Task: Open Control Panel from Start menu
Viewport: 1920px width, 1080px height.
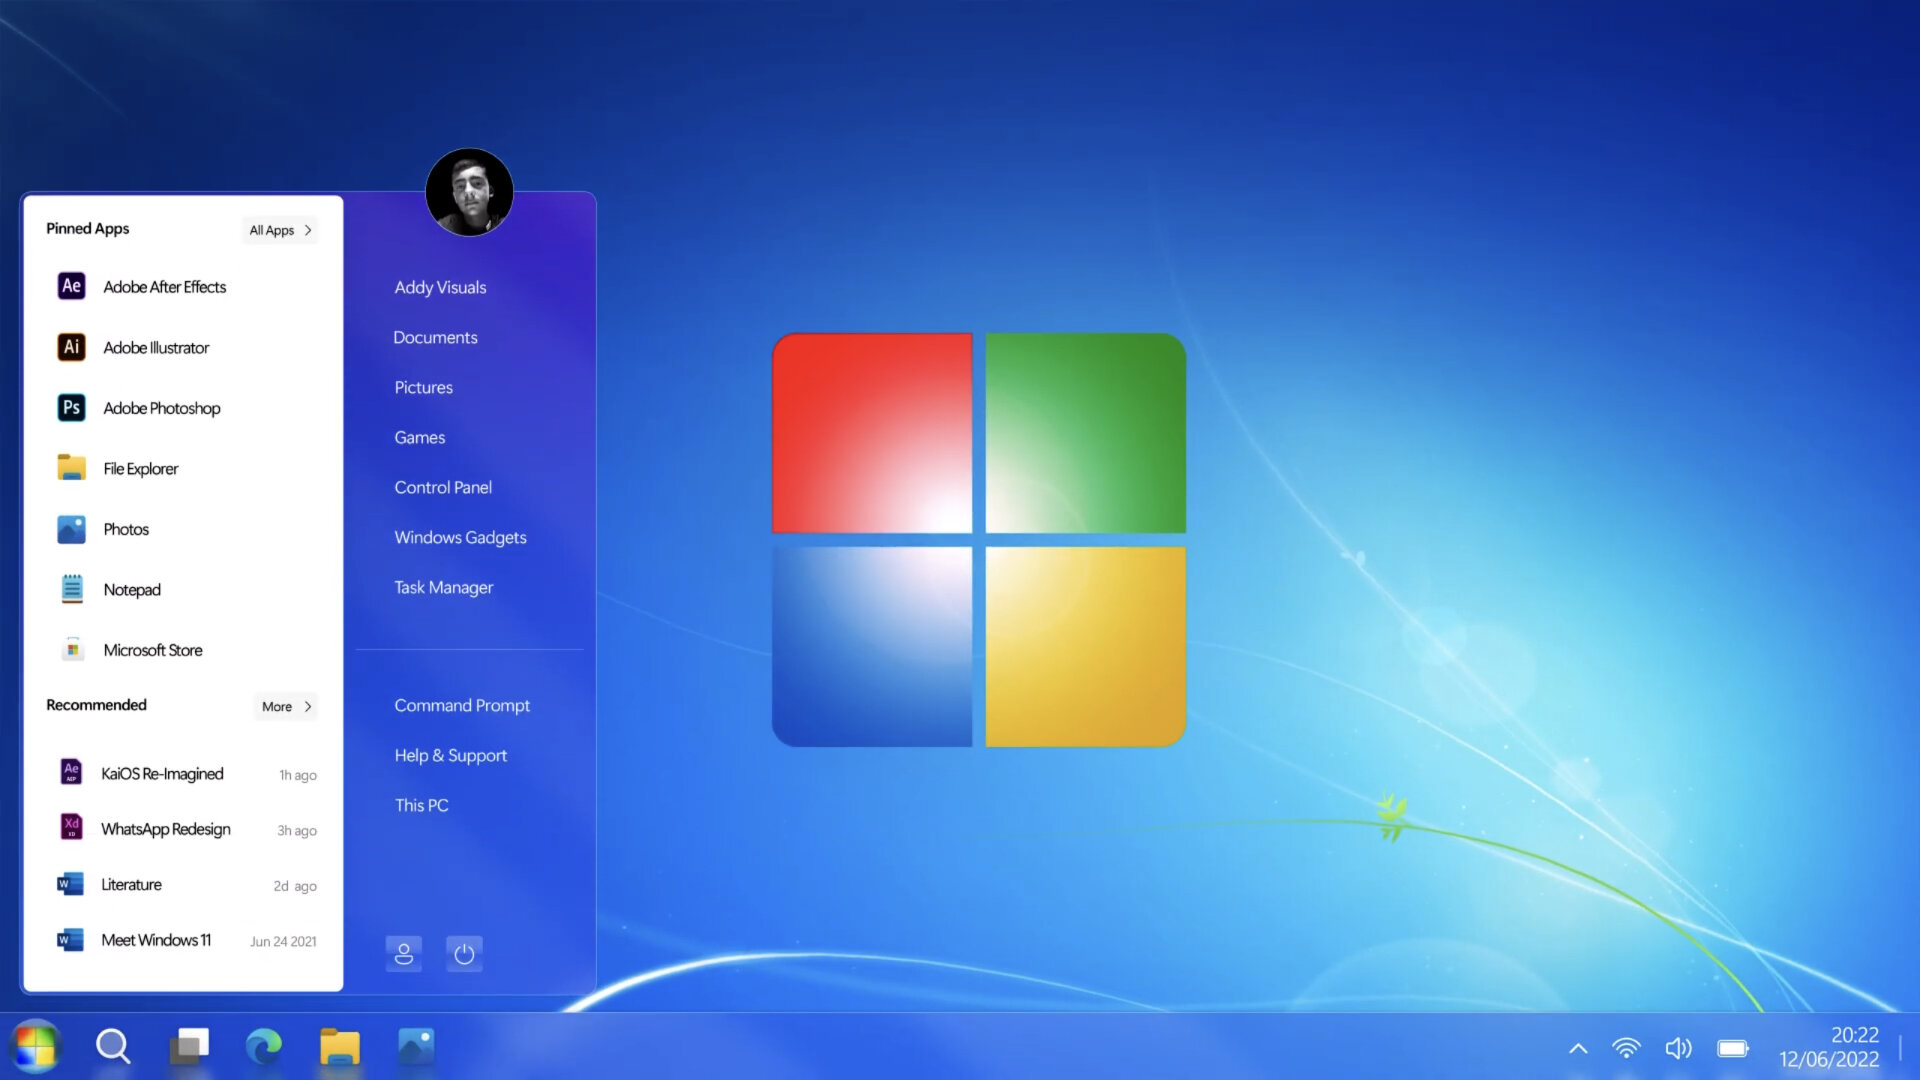Action: (443, 487)
